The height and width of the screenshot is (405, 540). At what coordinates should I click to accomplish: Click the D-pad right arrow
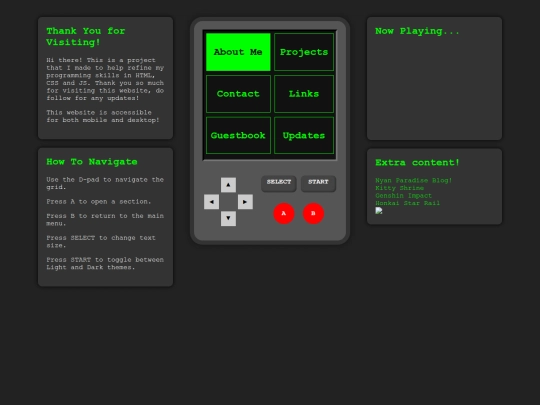pyautogui.click(x=245, y=202)
